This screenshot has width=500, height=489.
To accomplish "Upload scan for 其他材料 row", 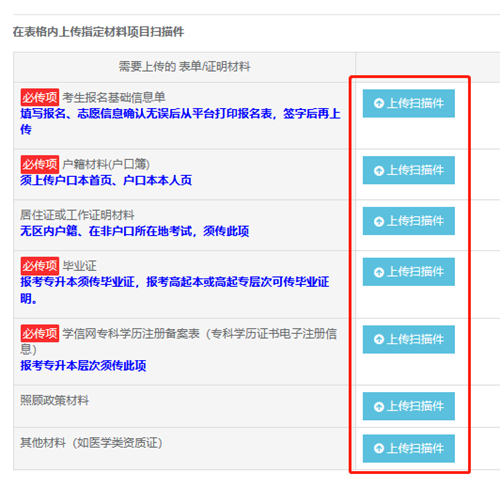I will [409, 448].
